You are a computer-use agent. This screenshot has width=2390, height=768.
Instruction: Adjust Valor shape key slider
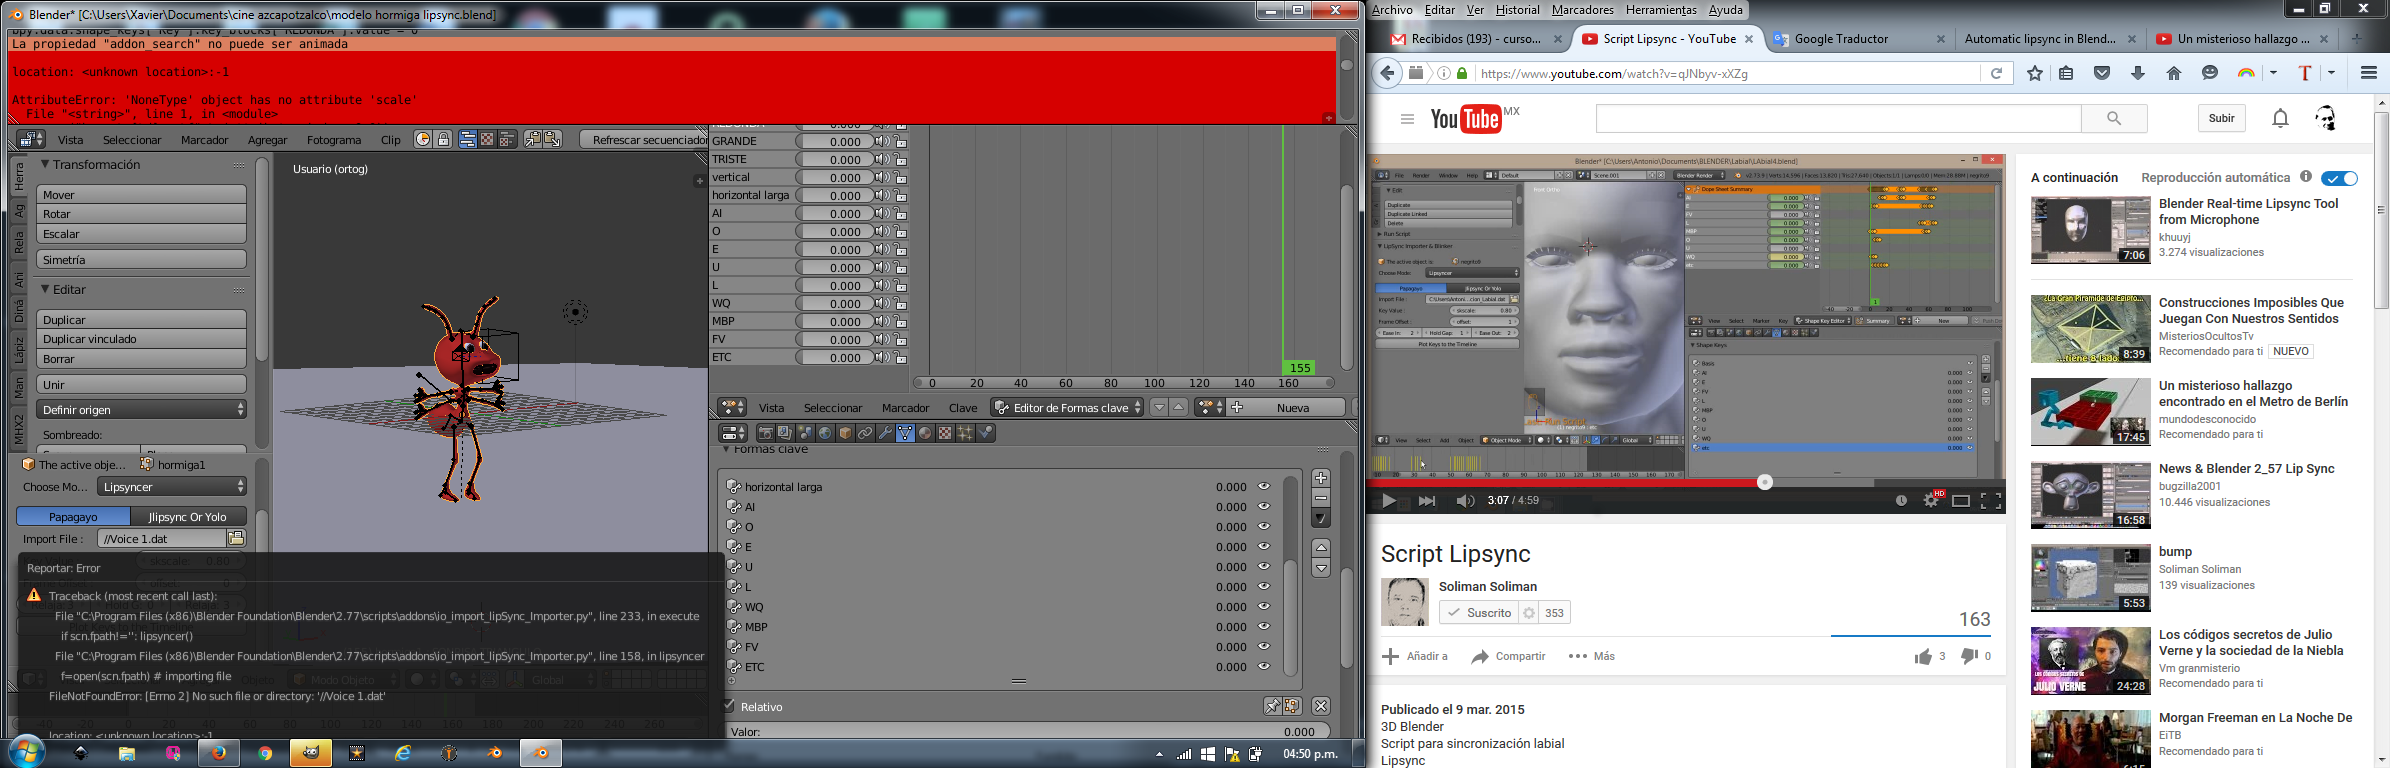tap(1026, 731)
